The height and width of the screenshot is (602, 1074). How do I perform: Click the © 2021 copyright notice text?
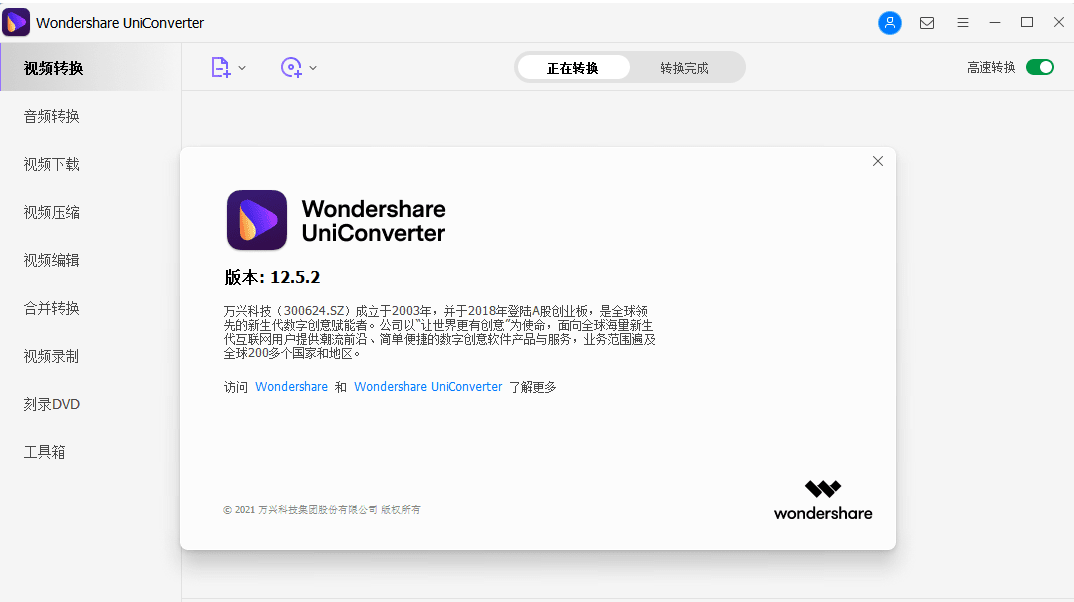click(321, 510)
